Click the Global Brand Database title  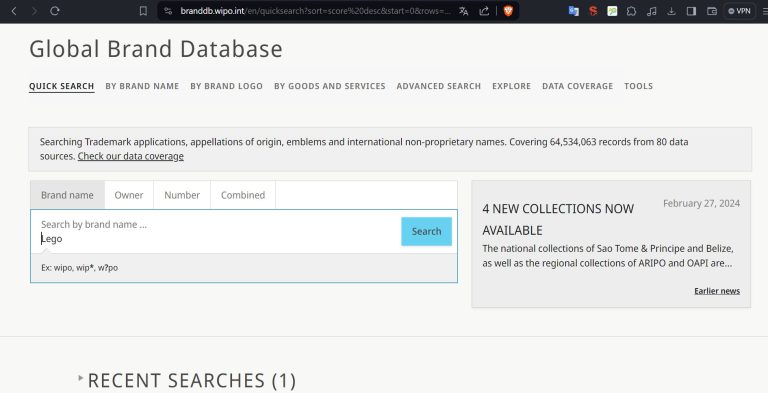point(156,49)
